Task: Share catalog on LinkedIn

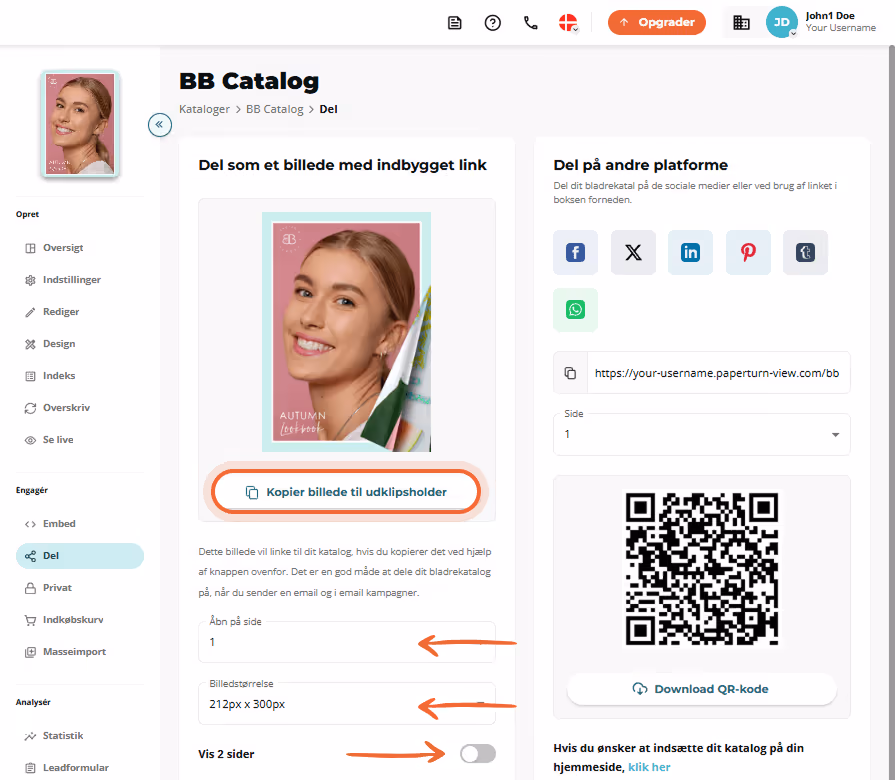Action: 690,252
